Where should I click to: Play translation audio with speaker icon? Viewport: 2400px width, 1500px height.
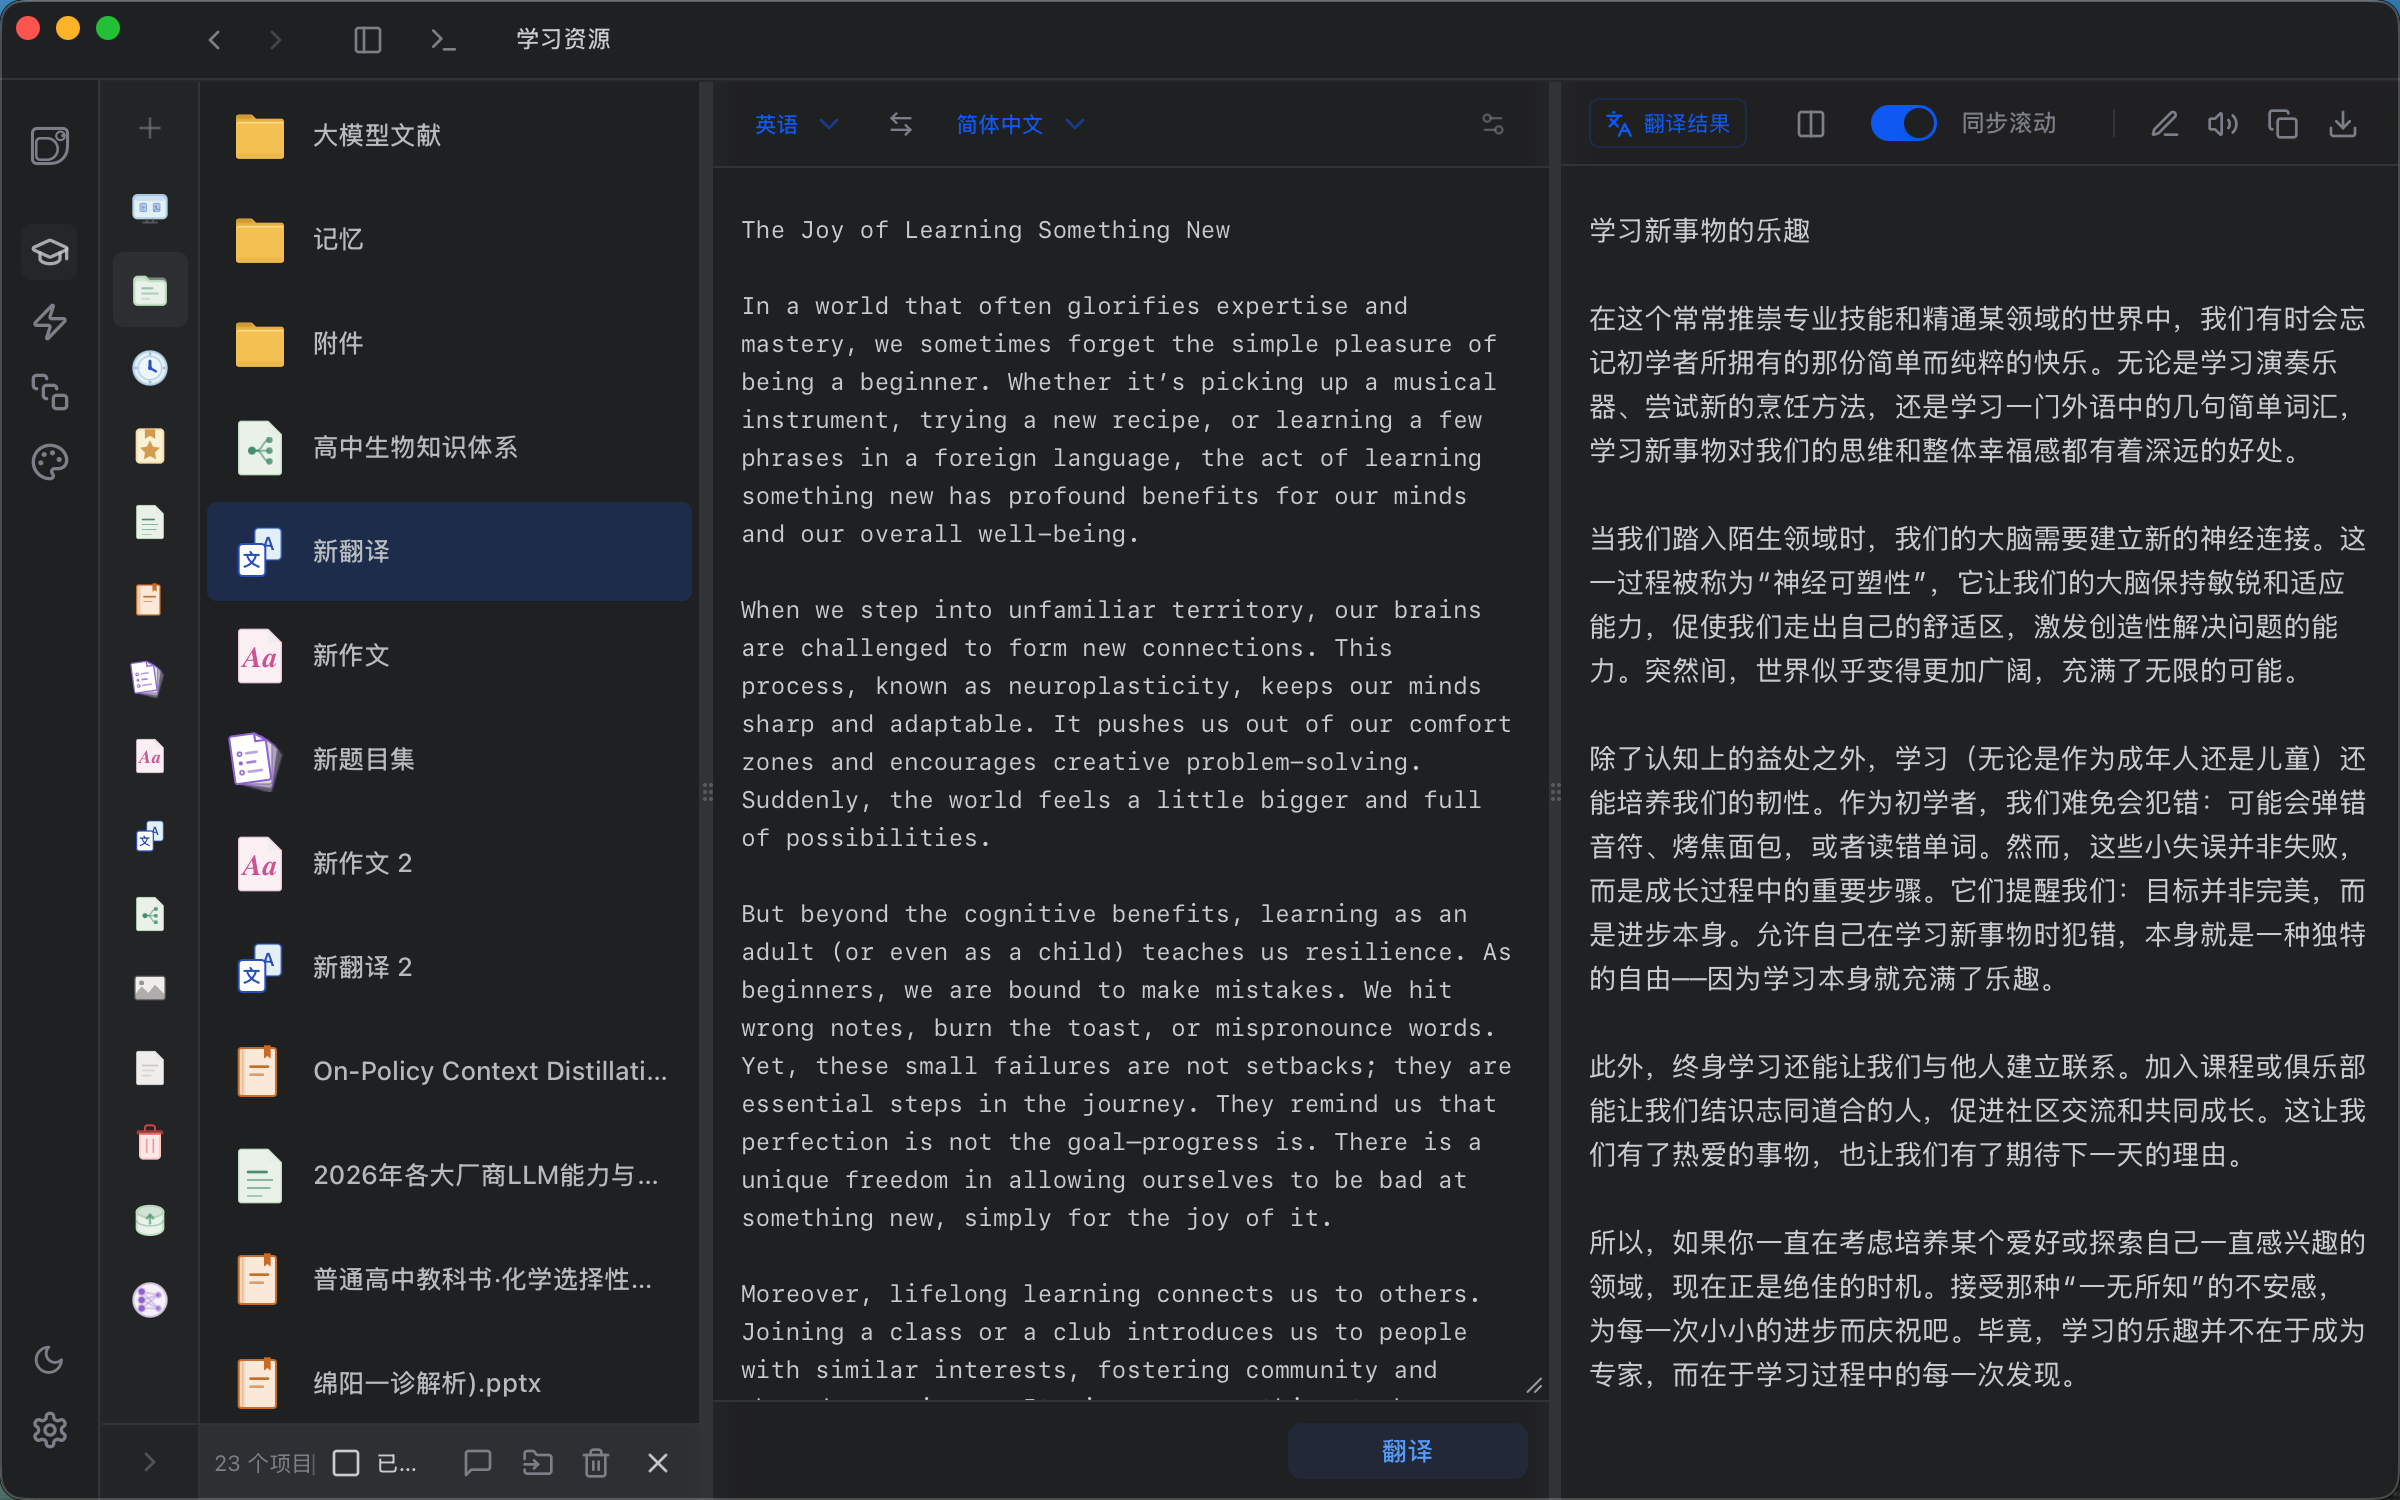tap(2222, 124)
